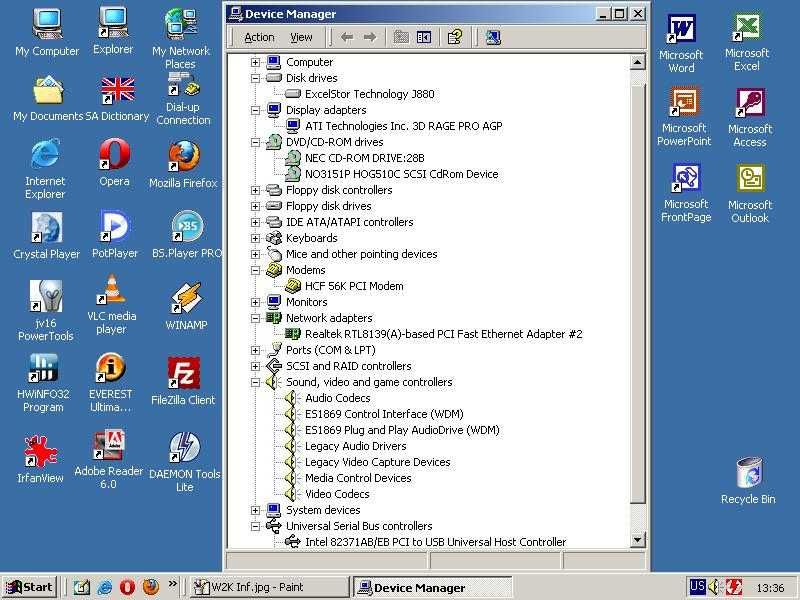Click the volume speaker tray icon
This screenshot has height=600, width=800.
[714, 587]
